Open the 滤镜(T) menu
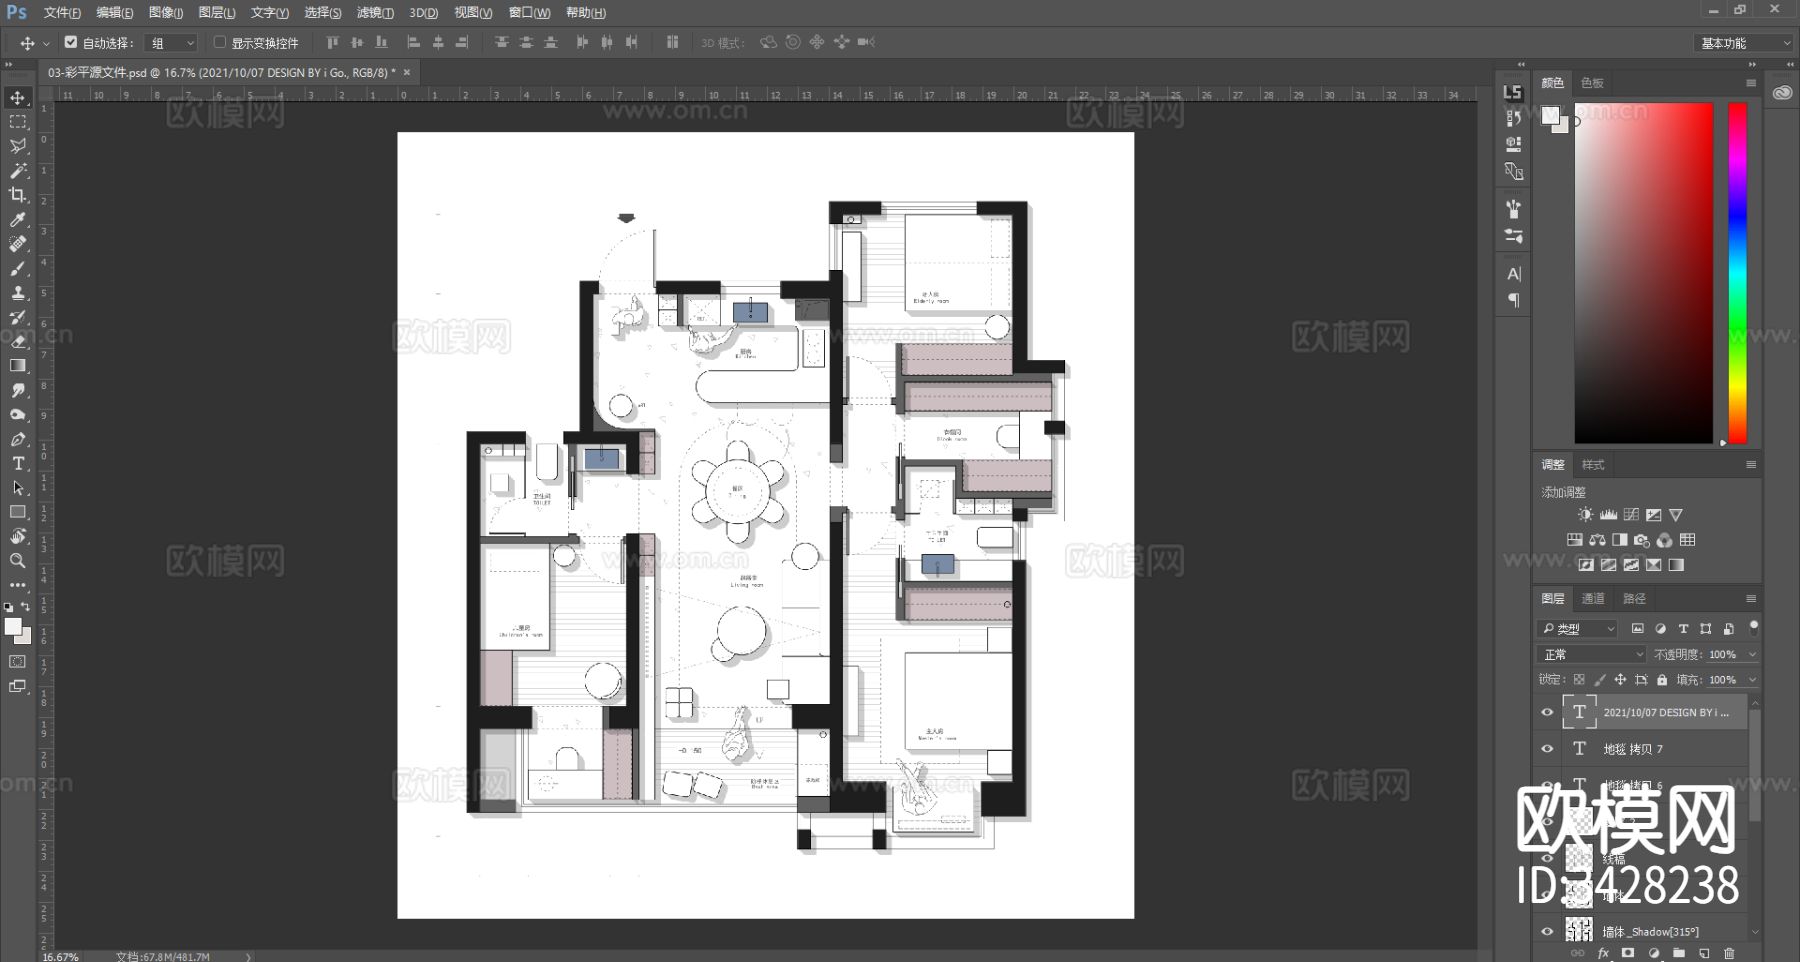This screenshot has height=962, width=1800. pyautogui.click(x=375, y=13)
